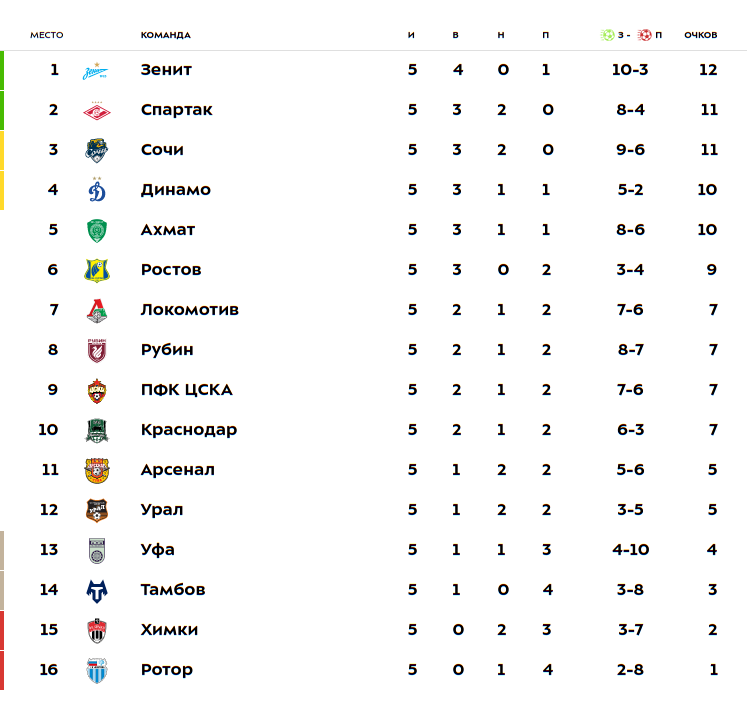Click the Химки team name
The width and height of the screenshot is (747, 720).
point(169,630)
